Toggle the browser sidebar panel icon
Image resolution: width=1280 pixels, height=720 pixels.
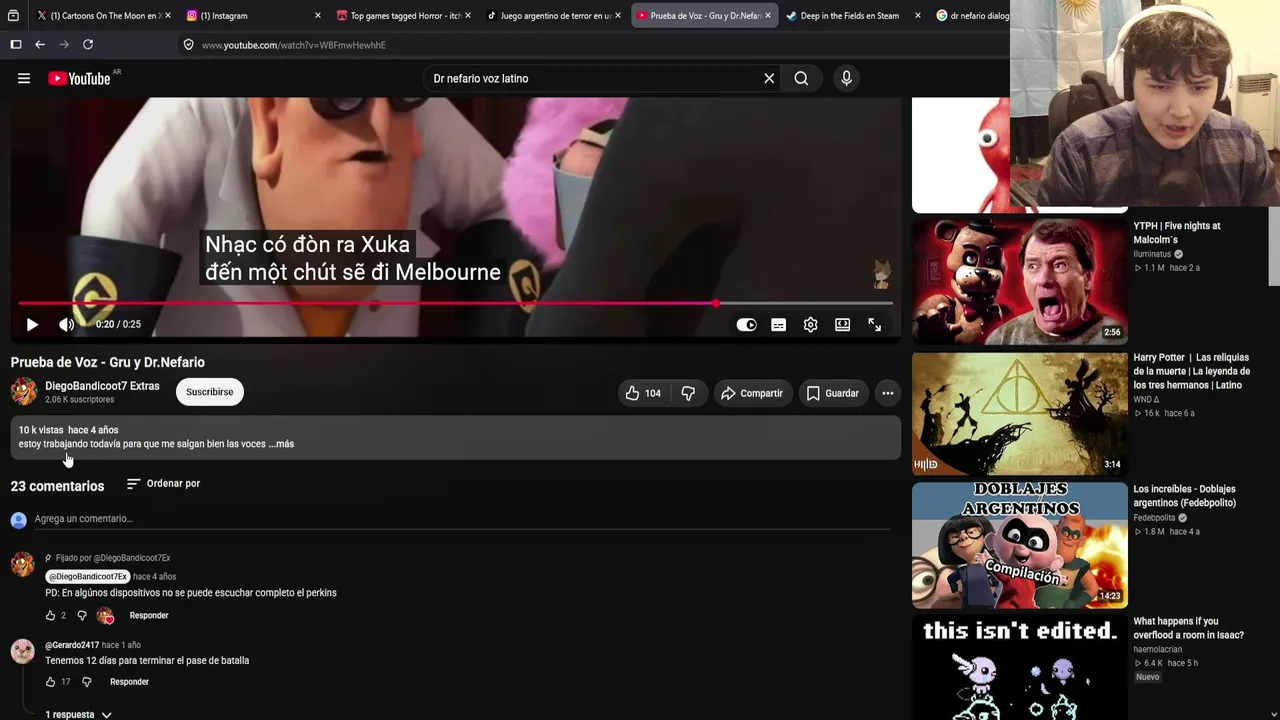click(x=16, y=45)
